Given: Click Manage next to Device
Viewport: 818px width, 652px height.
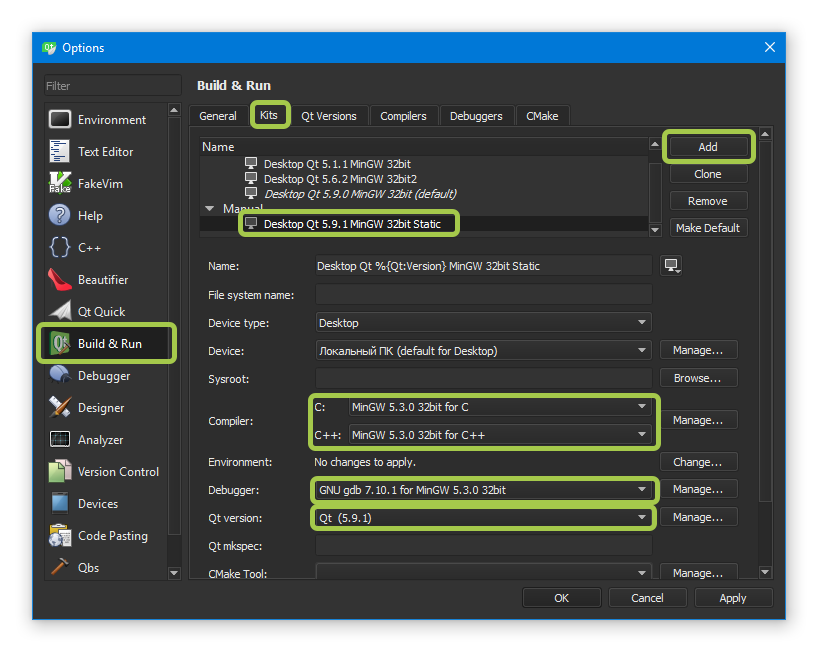Looking at the screenshot, I should (x=698, y=350).
